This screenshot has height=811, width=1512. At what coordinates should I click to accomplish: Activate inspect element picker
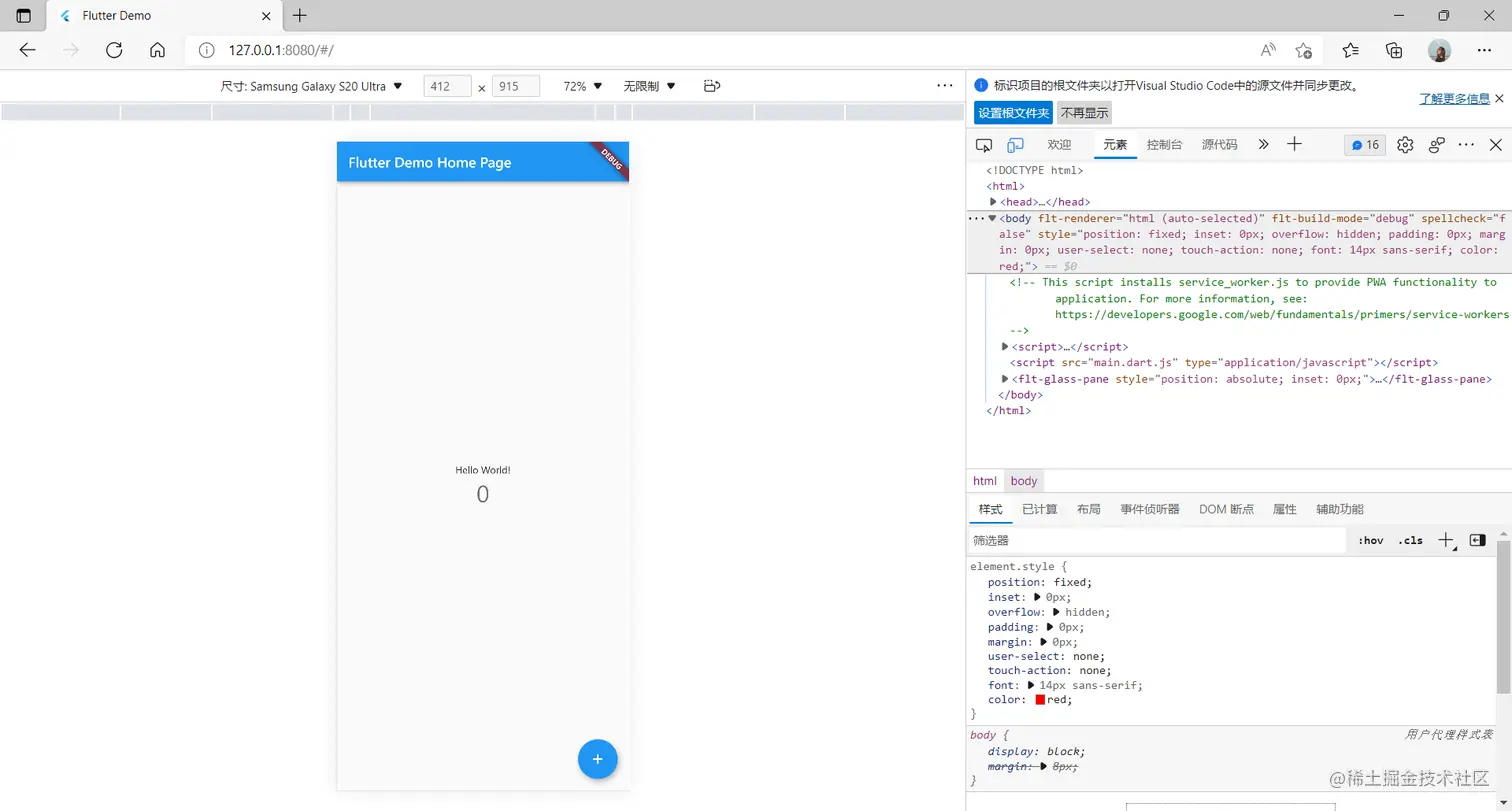(x=984, y=145)
